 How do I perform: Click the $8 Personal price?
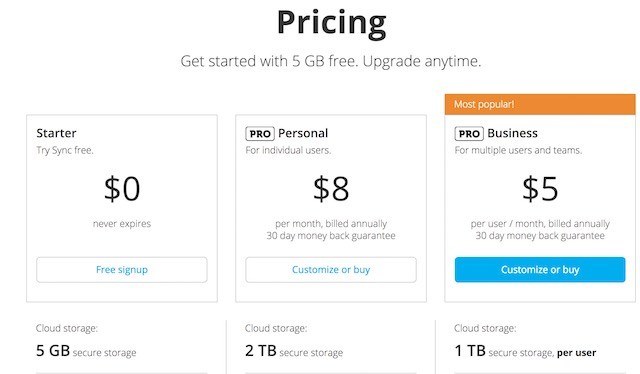click(x=331, y=189)
